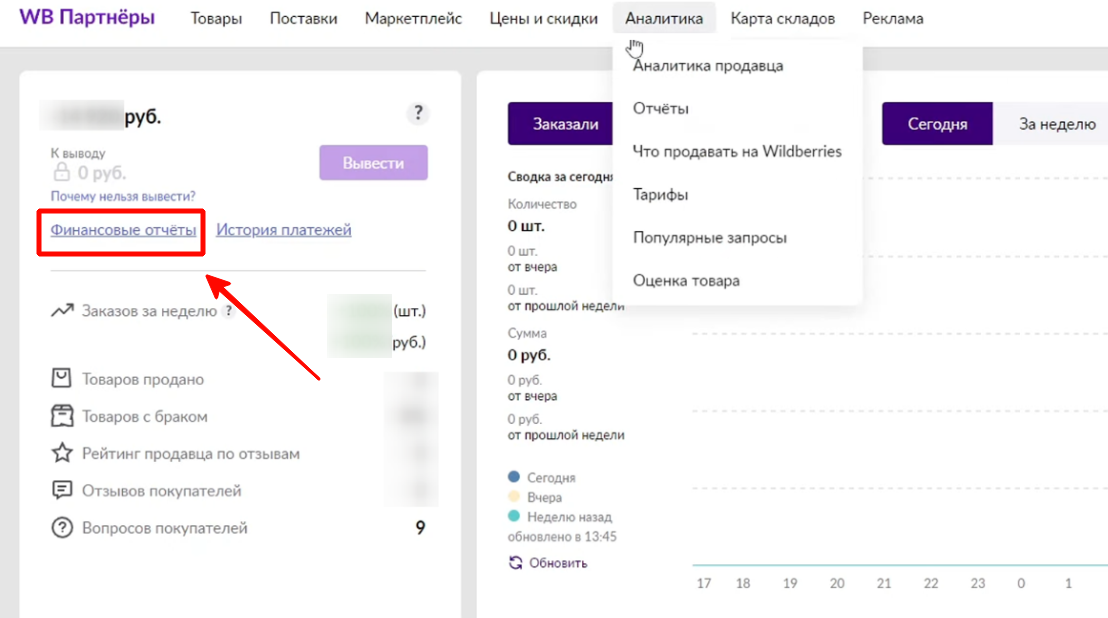This screenshot has height=618, width=1108.
Task: Open the WB Партнёры home logo
Action: [87, 17]
